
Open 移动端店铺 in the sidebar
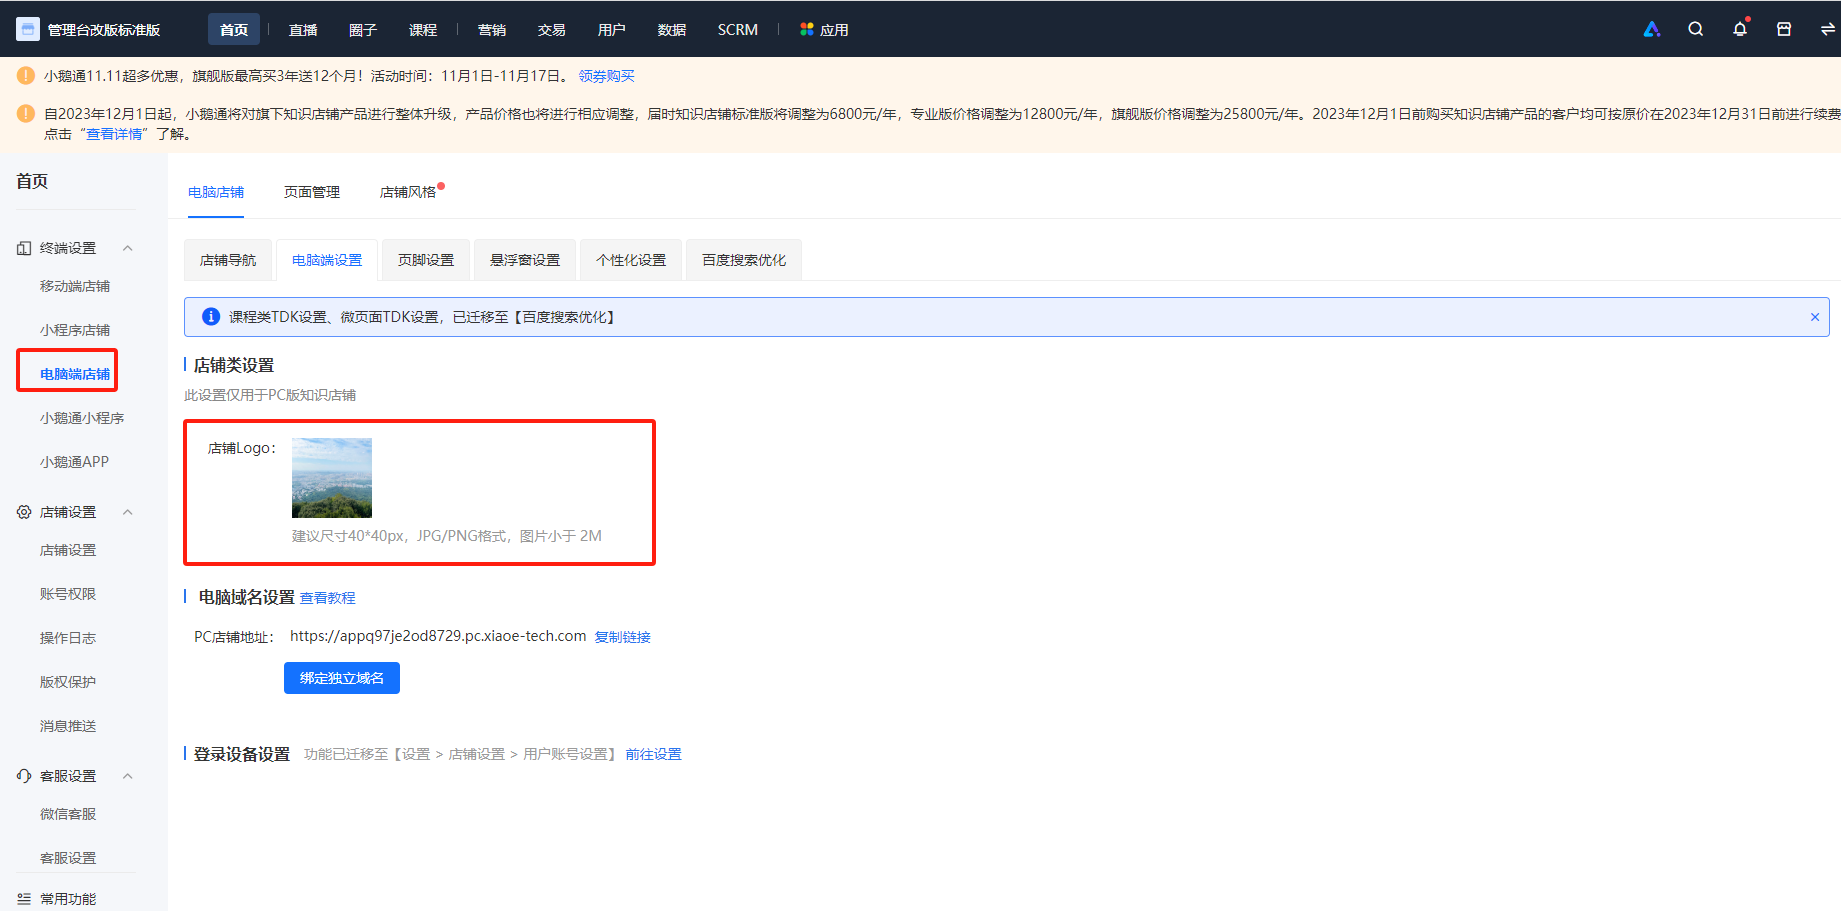pyautogui.click(x=75, y=286)
